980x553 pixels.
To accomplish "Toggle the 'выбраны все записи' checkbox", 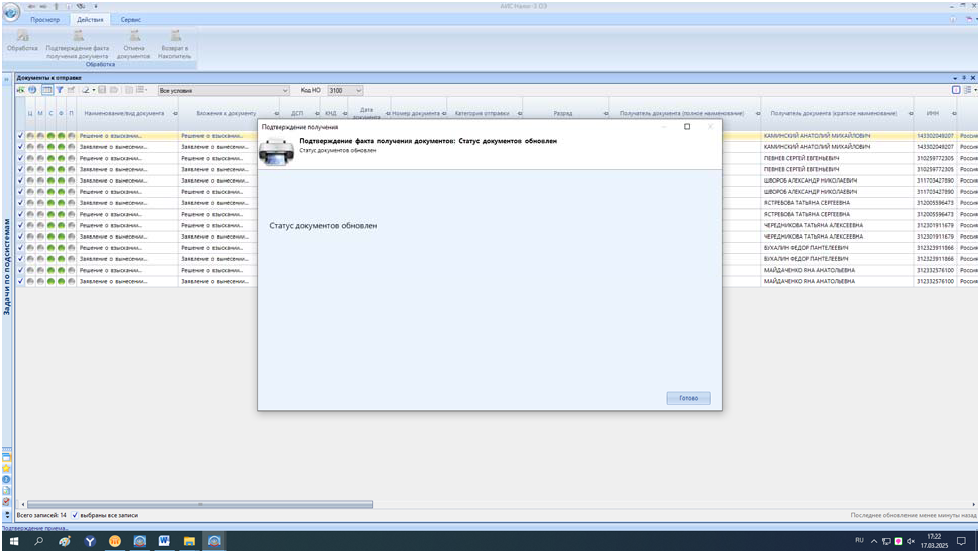I will 75,515.
